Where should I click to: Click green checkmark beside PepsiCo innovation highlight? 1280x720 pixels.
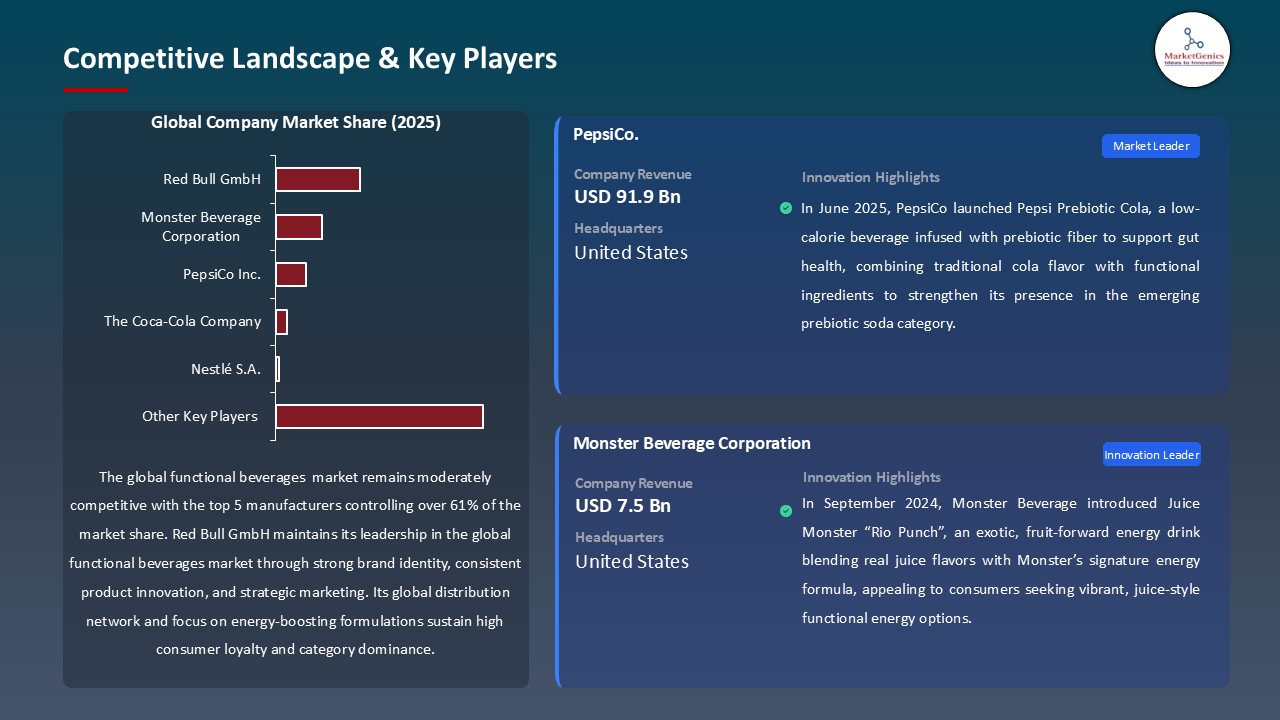click(786, 208)
